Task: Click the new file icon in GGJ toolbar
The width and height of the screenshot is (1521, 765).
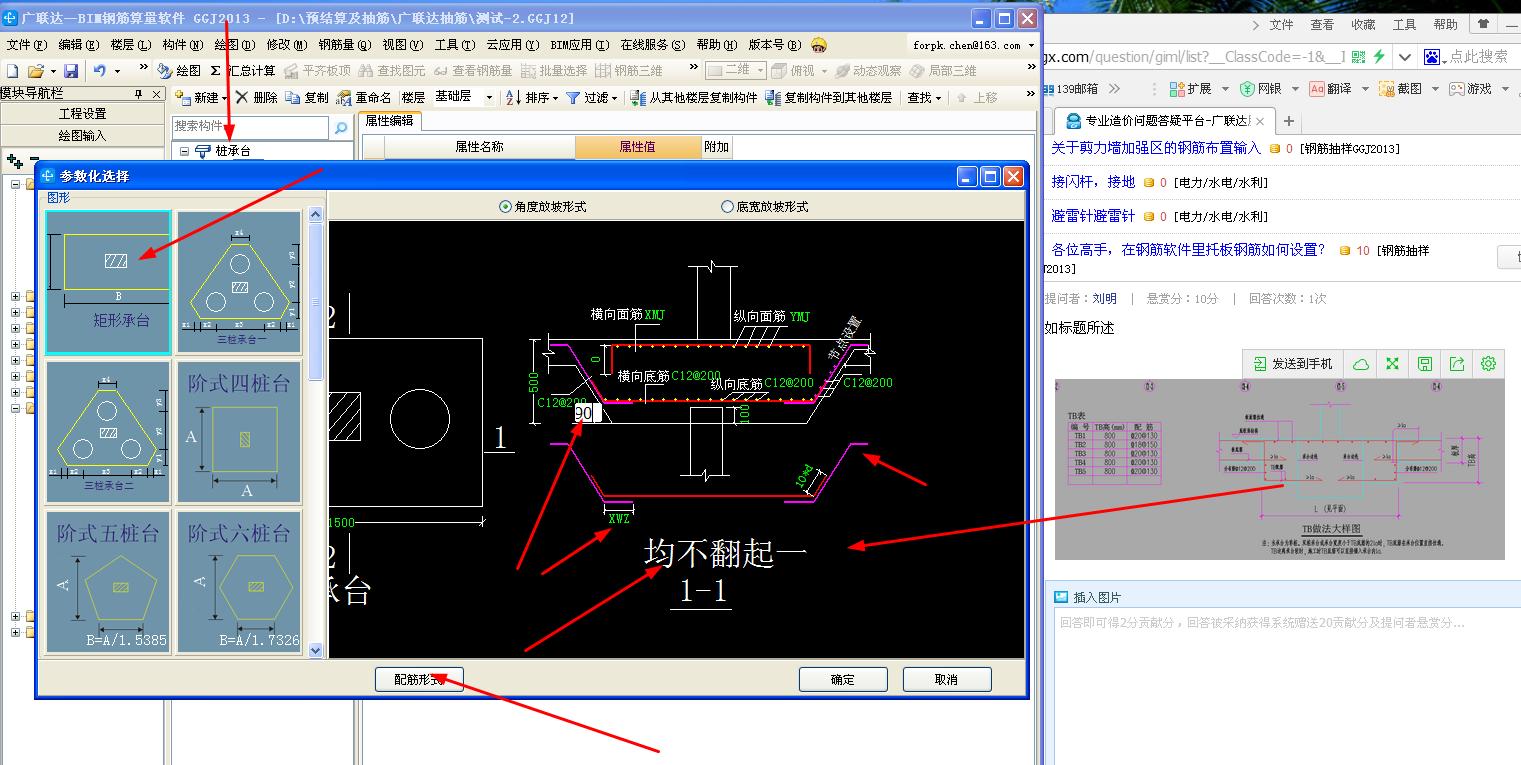Action: (12, 71)
